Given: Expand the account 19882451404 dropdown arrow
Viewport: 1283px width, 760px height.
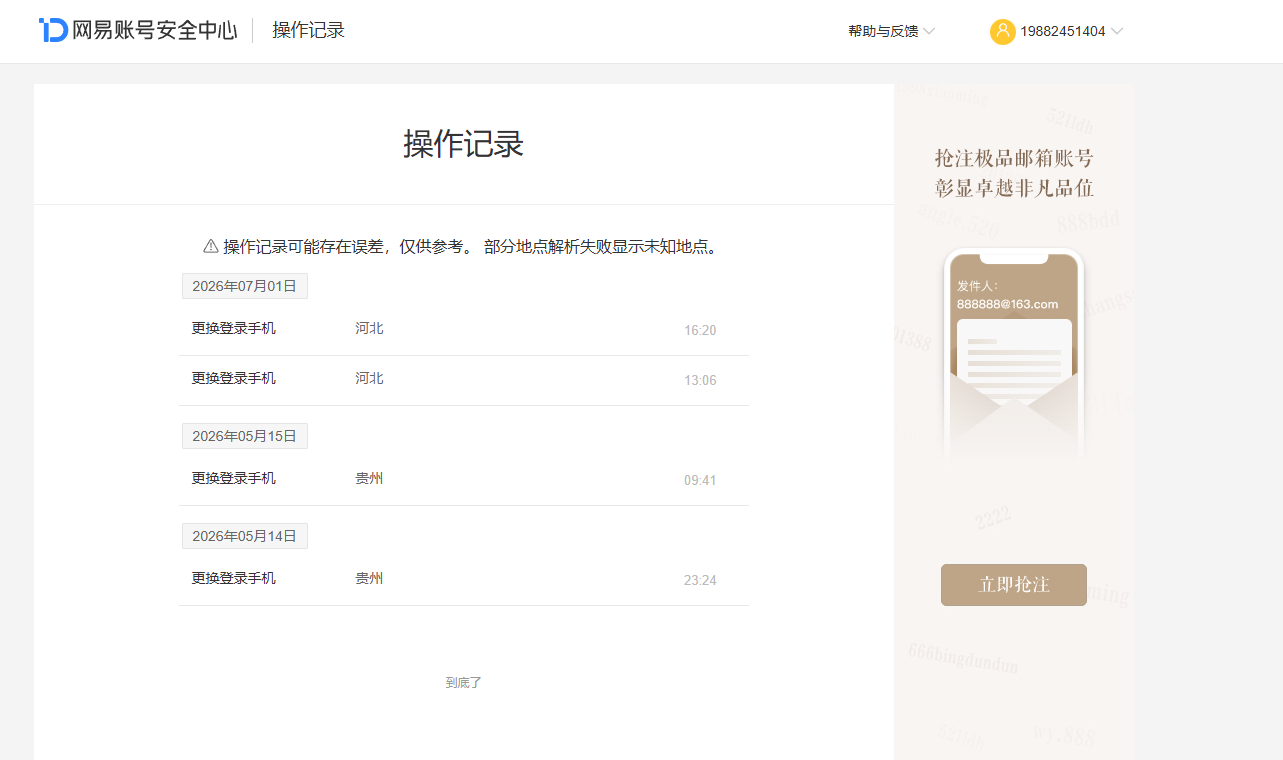Looking at the screenshot, I should tap(1117, 31).
